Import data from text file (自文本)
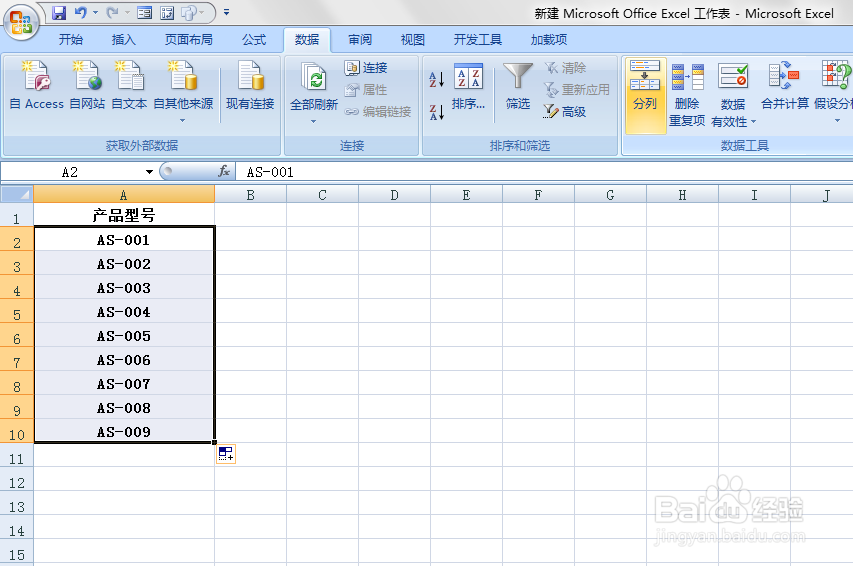This screenshot has width=853, height=566. (x=129, y=84)
